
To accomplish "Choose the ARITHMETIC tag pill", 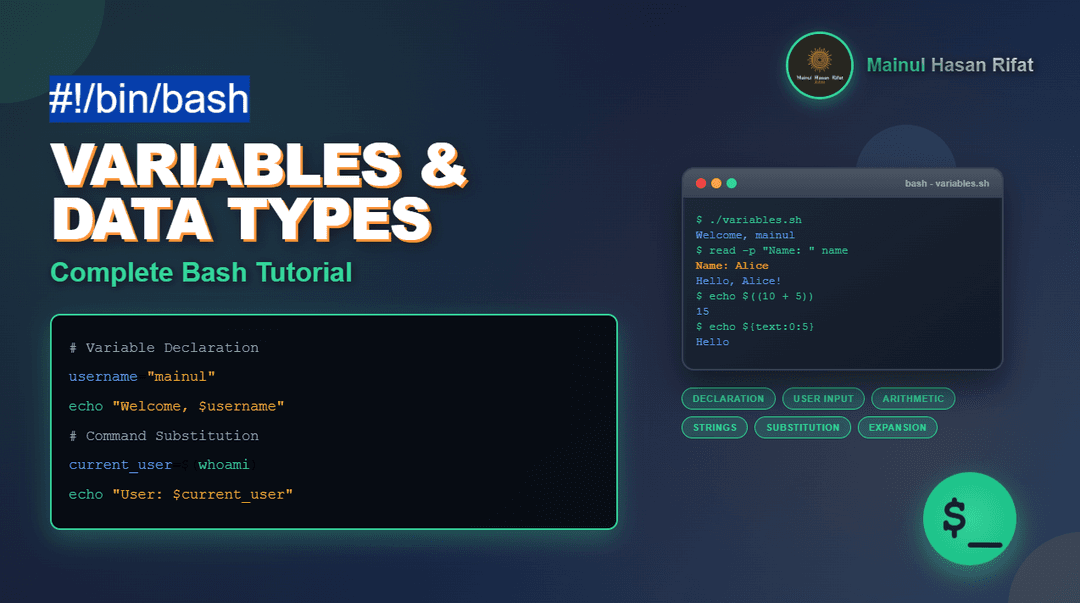I will click(913, 399).
